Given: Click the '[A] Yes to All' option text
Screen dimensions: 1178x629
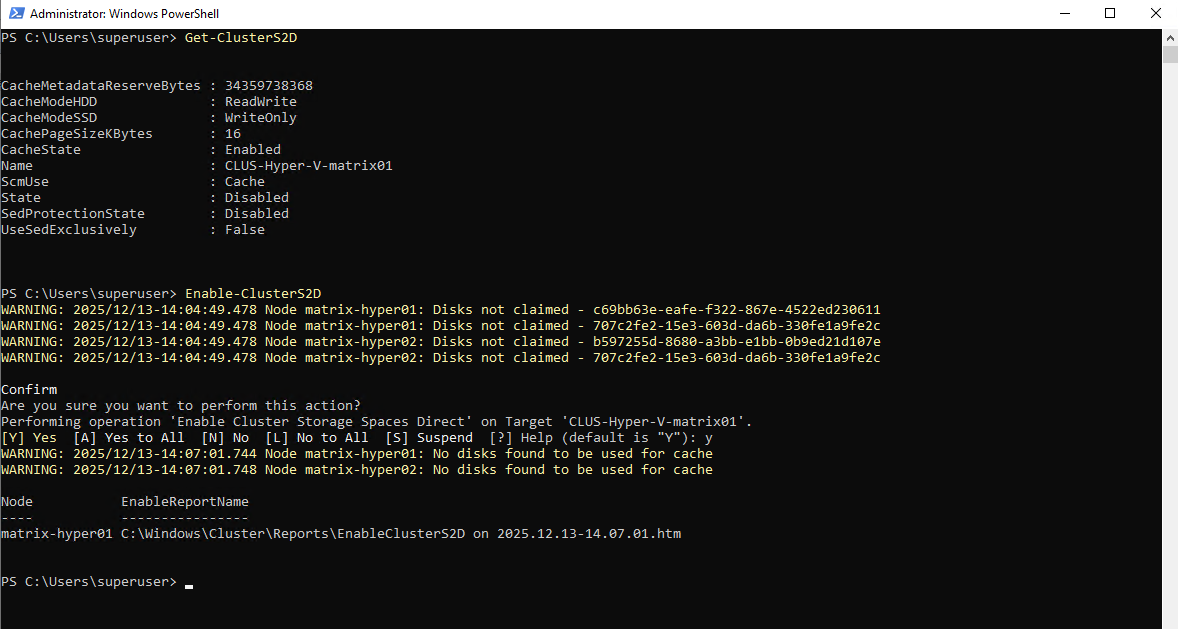Looking at the screenshot, I should point(129,438).
